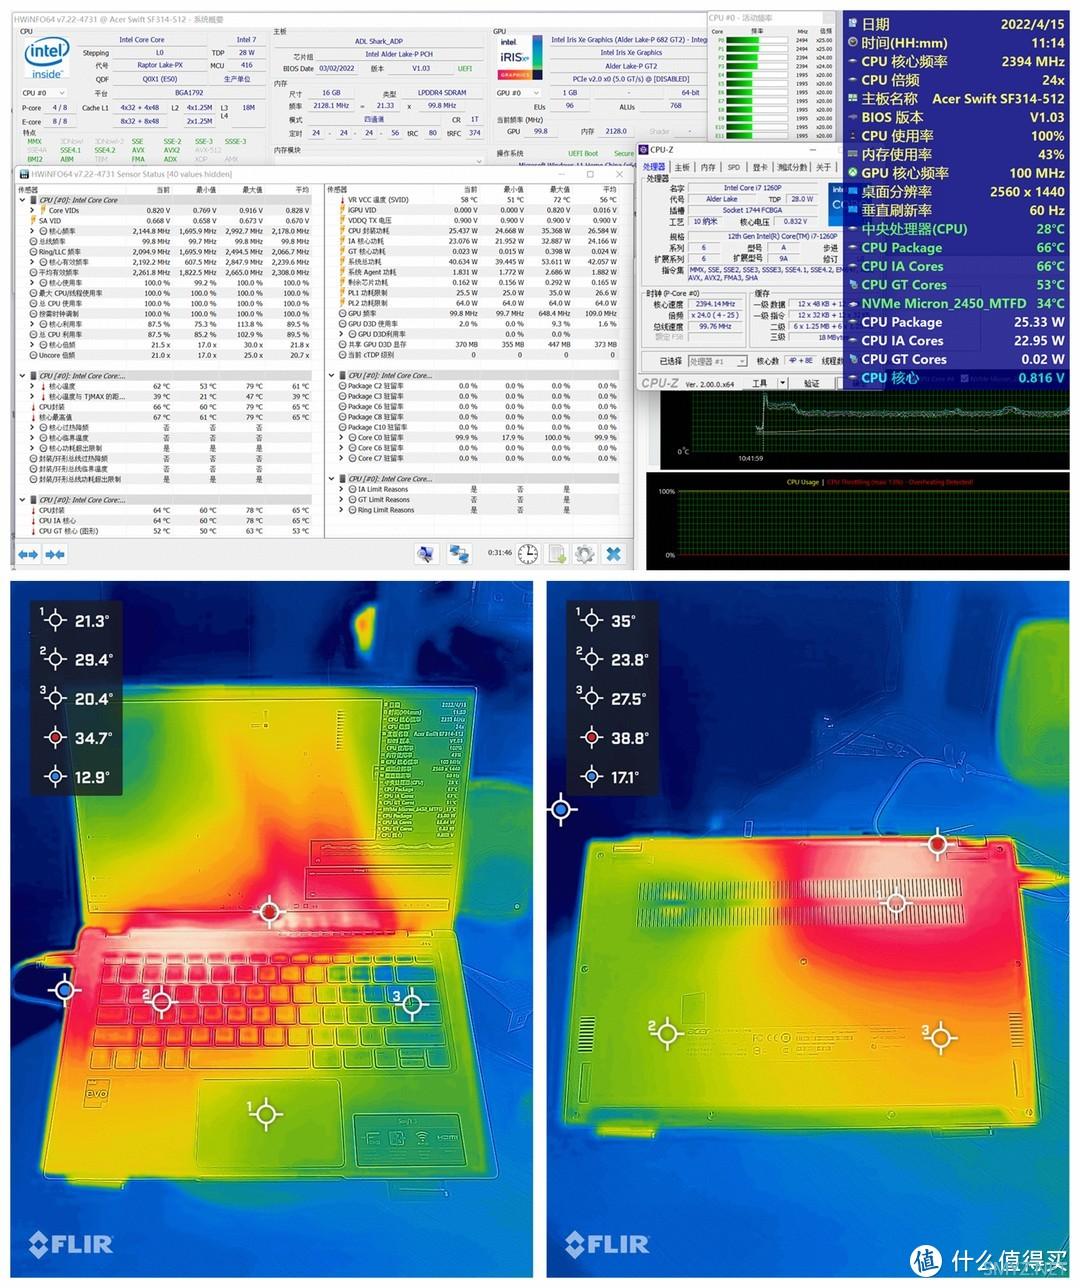Select the Package C2 驻留率 row

click(478, 386)
